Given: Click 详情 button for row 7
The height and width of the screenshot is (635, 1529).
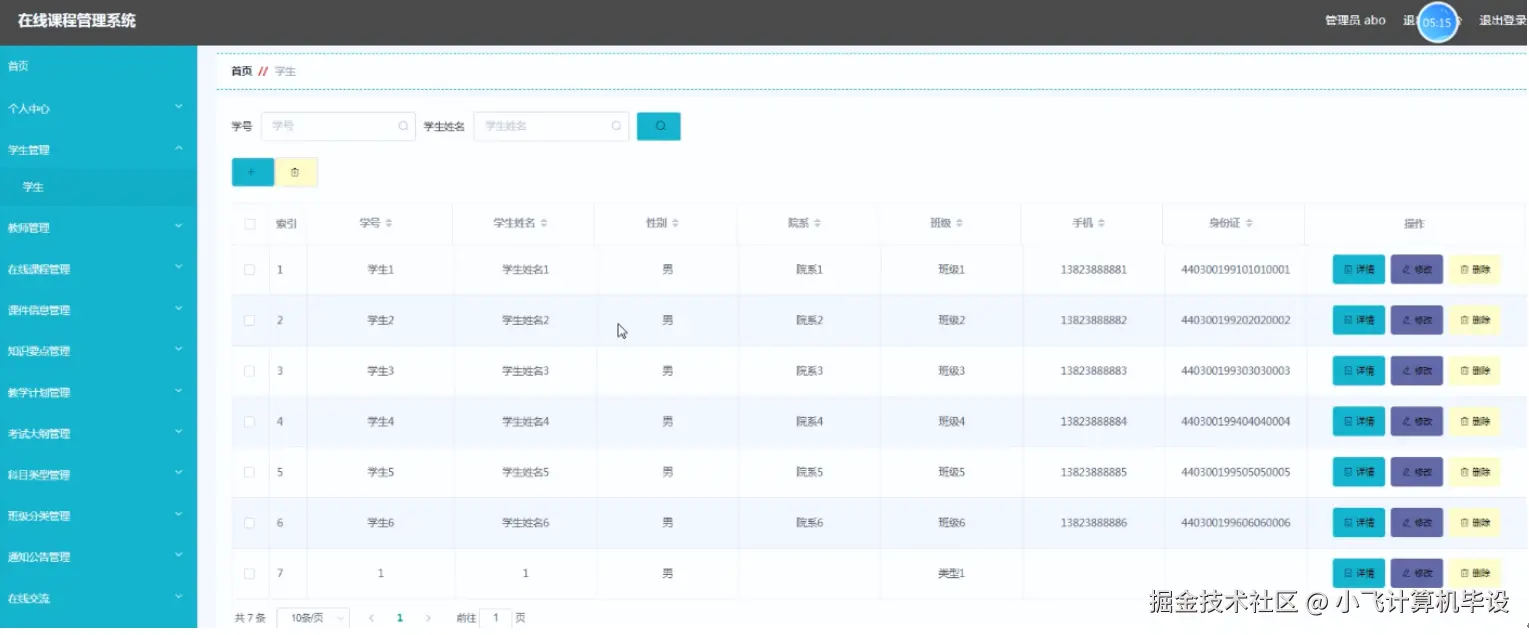Looking at the screenshot, I should click(1358, 574).
